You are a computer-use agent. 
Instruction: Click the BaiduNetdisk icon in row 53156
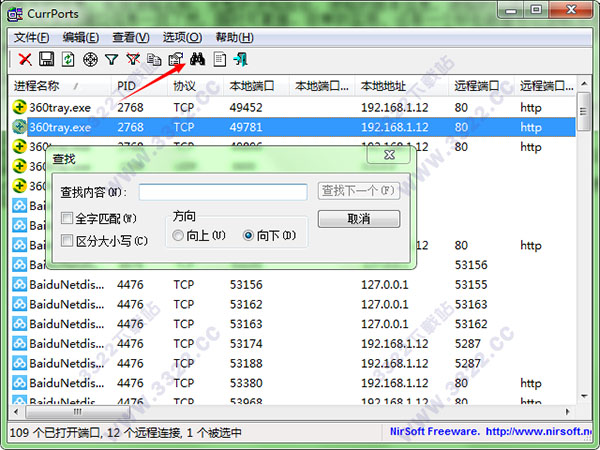(x=19, y=284)
